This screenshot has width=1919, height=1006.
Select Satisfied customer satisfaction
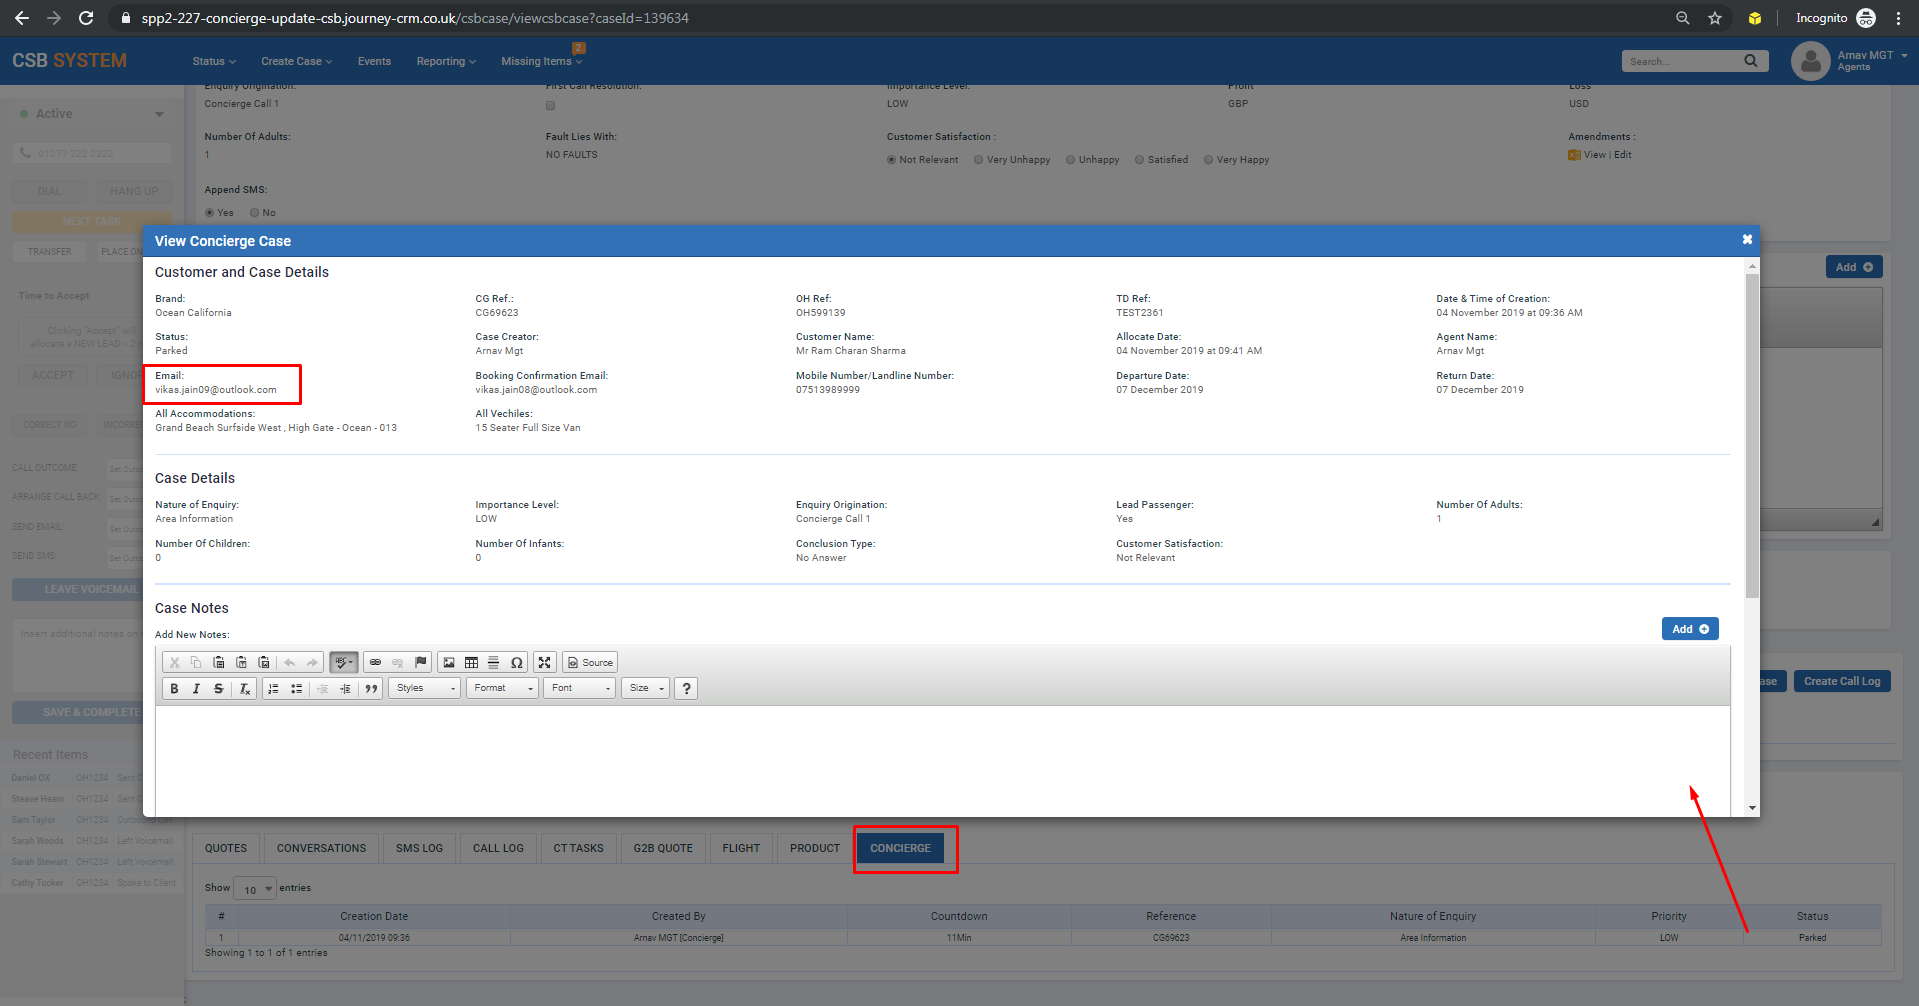[1139, 160]
